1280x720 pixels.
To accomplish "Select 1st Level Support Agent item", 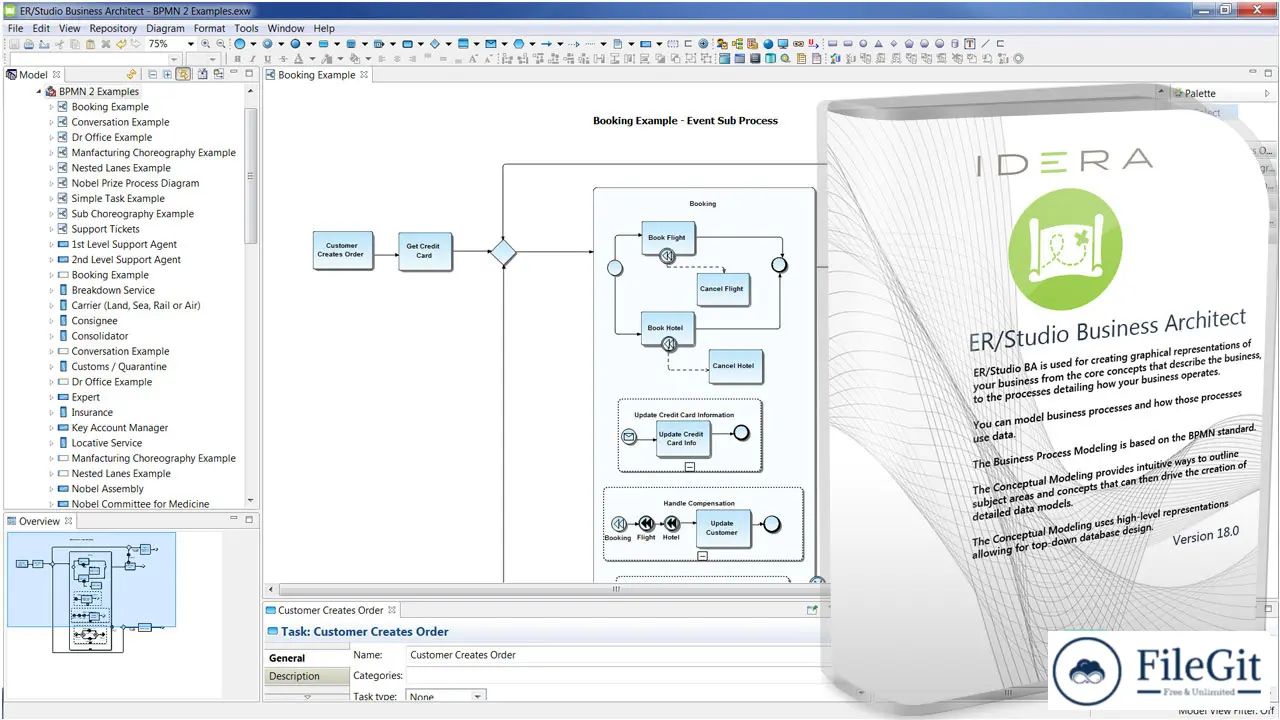I will click(x=124, y=245).
